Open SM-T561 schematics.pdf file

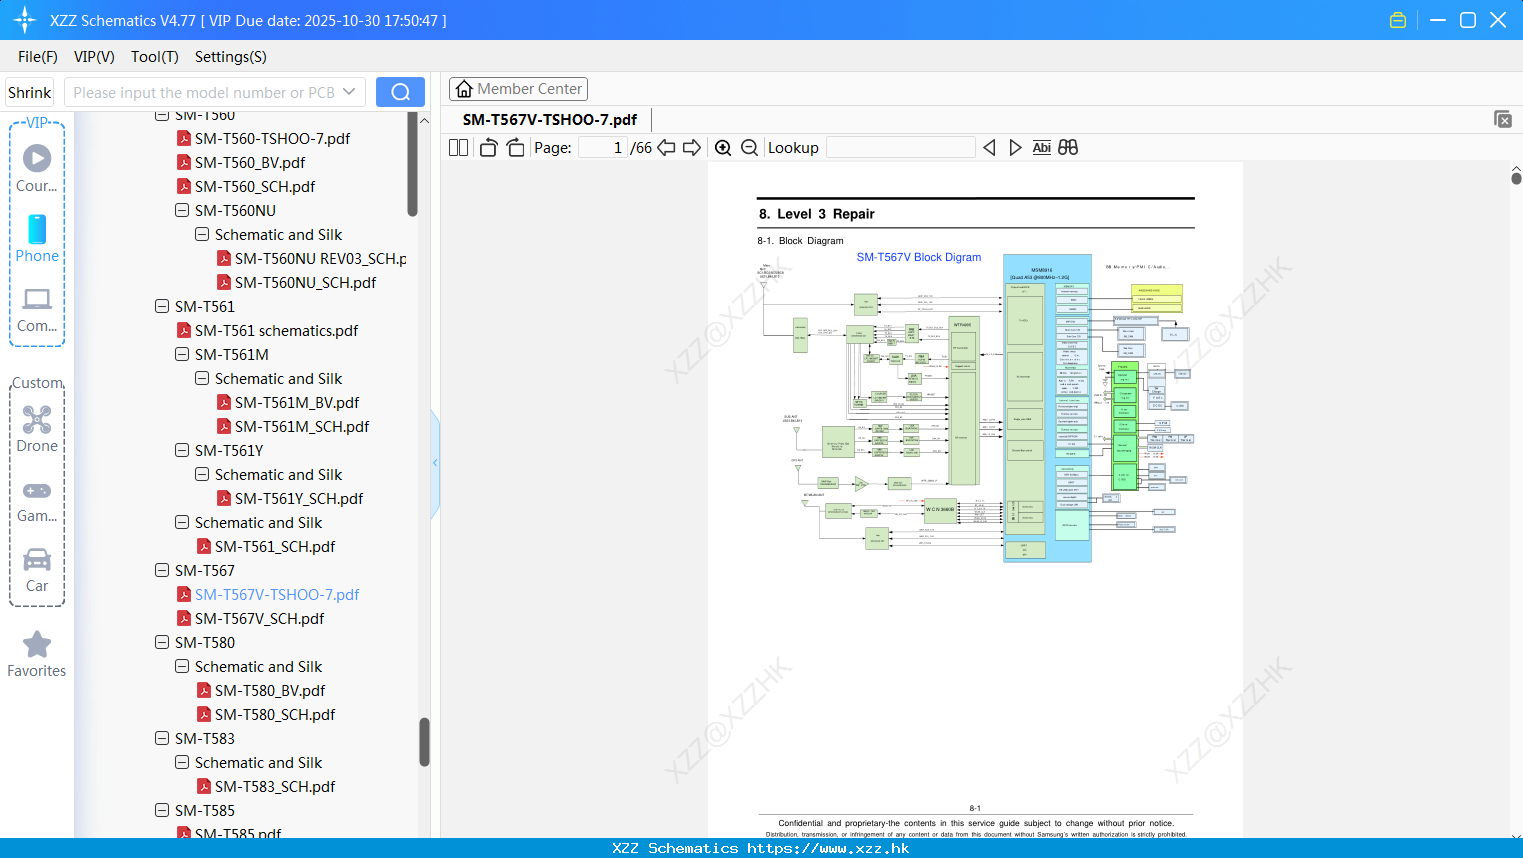point(276,330)
